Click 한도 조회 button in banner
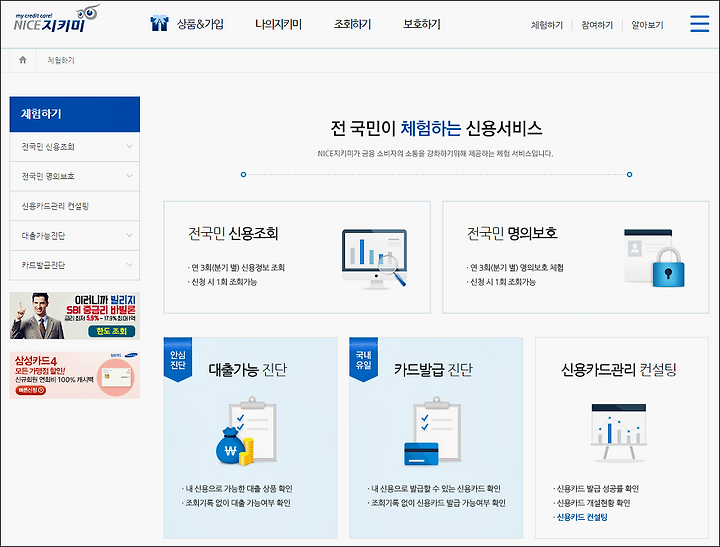Viewport: 720px width, 547px height. pos(112,331)
